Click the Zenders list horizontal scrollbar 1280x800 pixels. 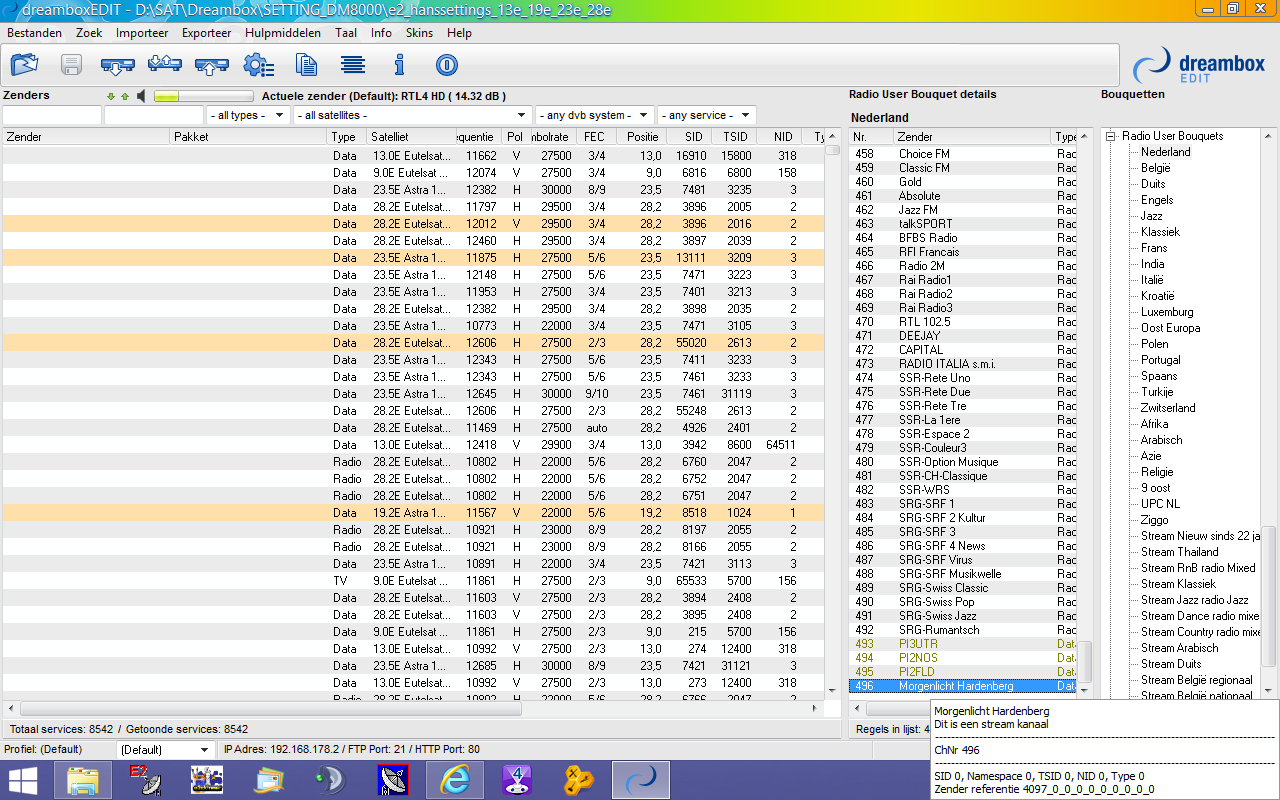[413, 707]
